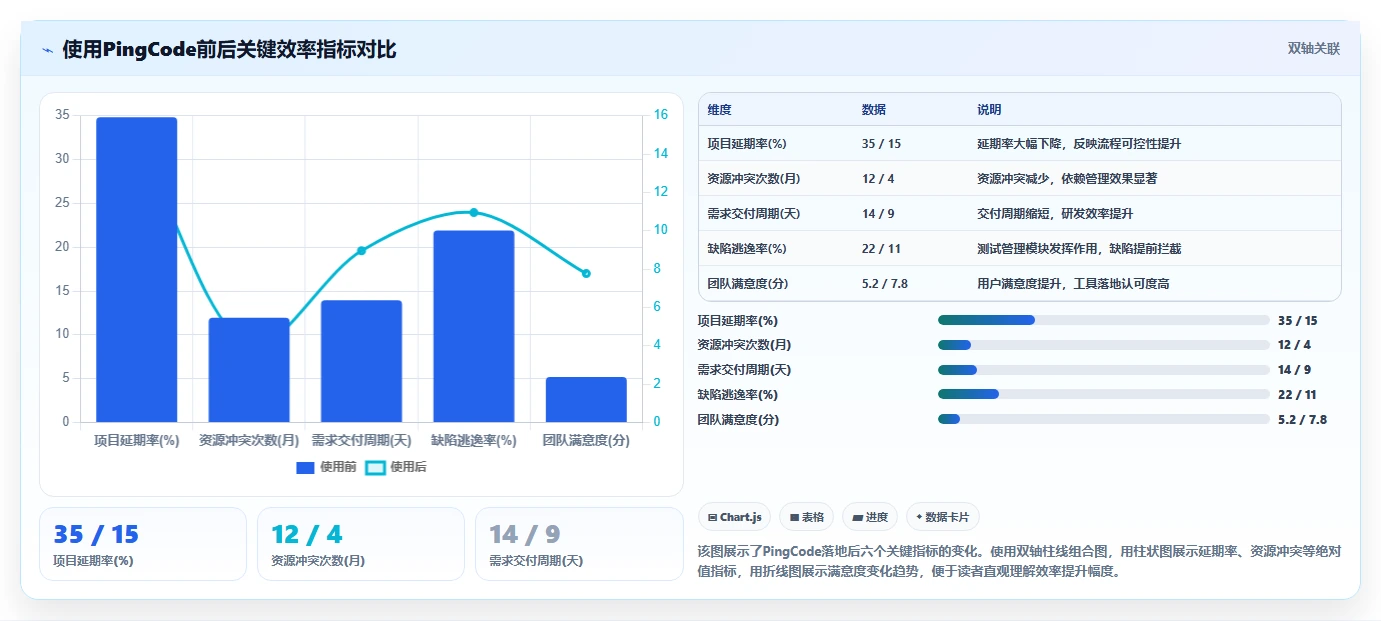Screen dimensions: 1381x621
Task: Click the 资源冲突次数(月) table row label
Action: tap(753, 179)
